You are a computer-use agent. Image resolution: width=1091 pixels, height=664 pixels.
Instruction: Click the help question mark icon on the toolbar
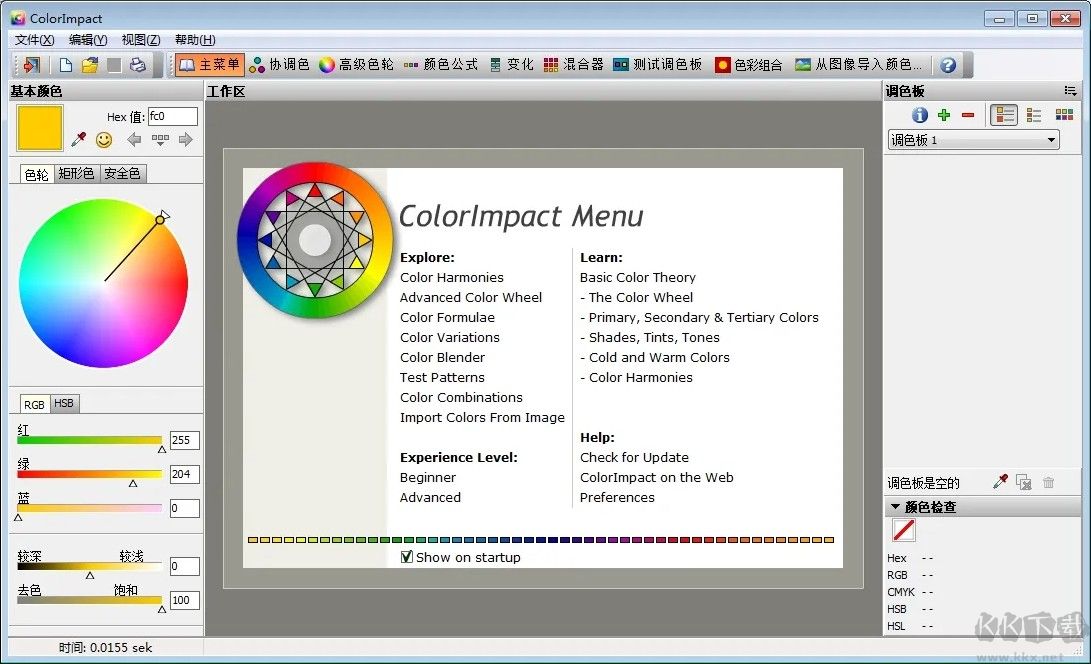[947, 64]
